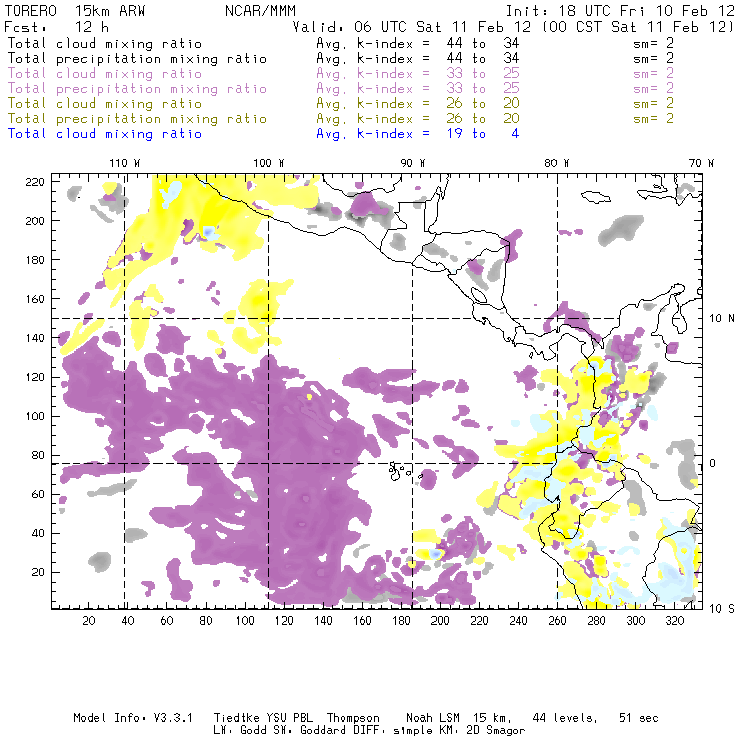Click the x-axis tick label '300'

click(636, 621)
